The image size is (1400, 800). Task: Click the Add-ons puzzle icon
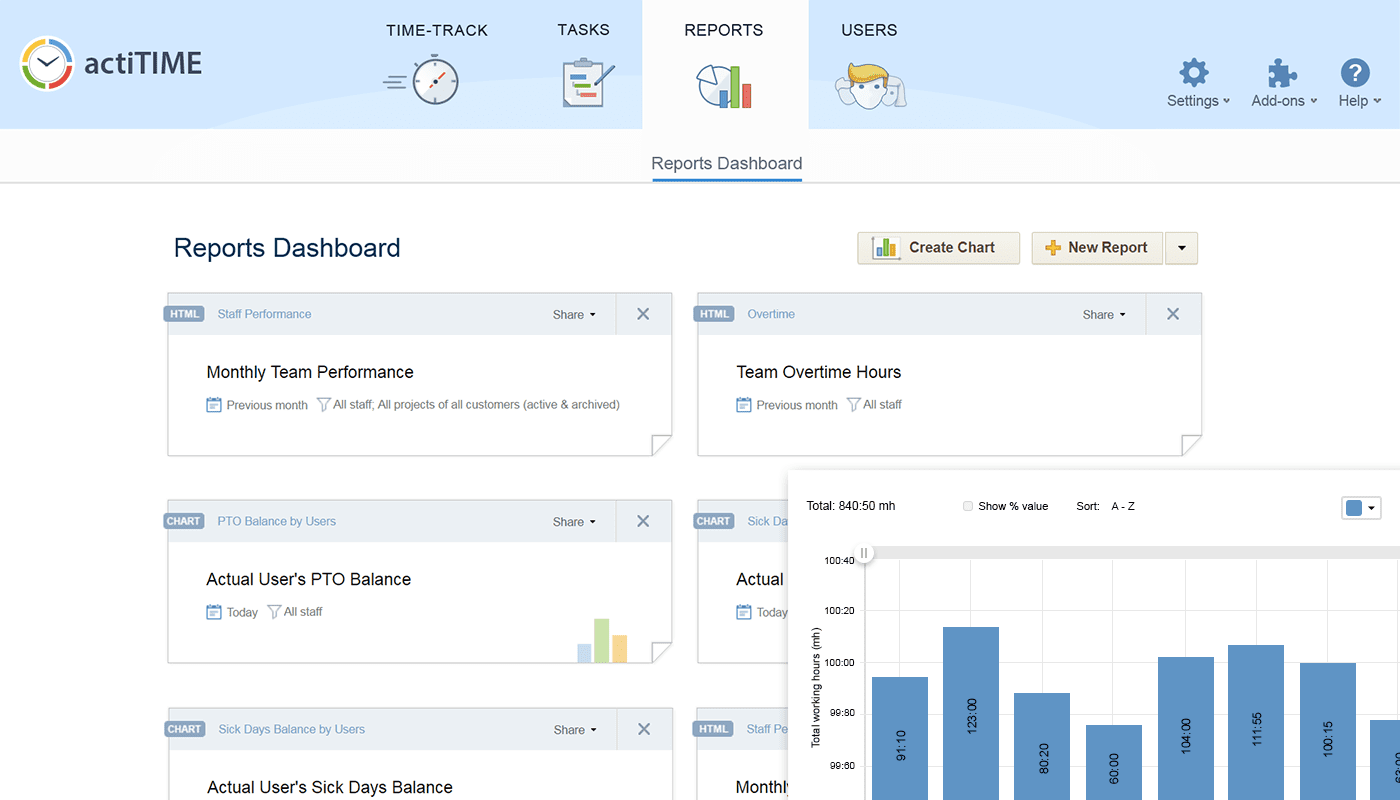(1283, 73)
